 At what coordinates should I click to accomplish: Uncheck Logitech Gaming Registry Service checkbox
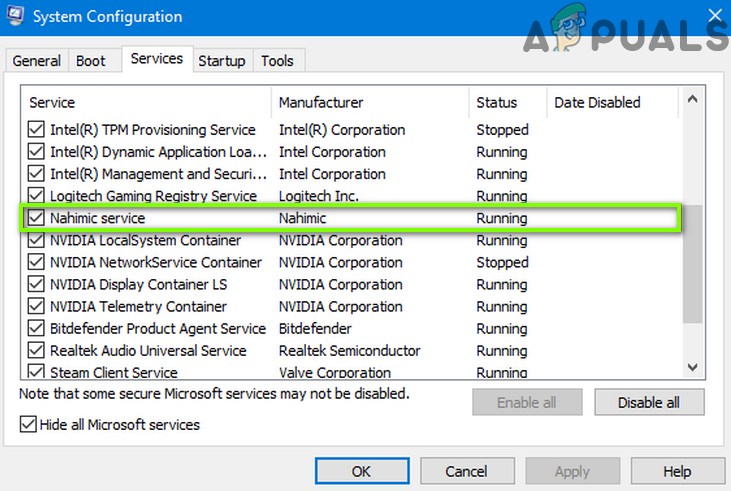pos(37,196)
